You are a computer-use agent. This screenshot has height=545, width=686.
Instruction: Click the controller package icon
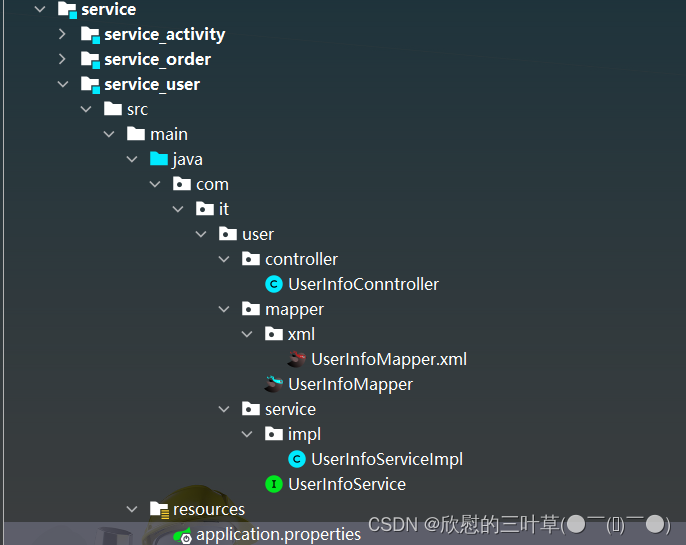251,259
